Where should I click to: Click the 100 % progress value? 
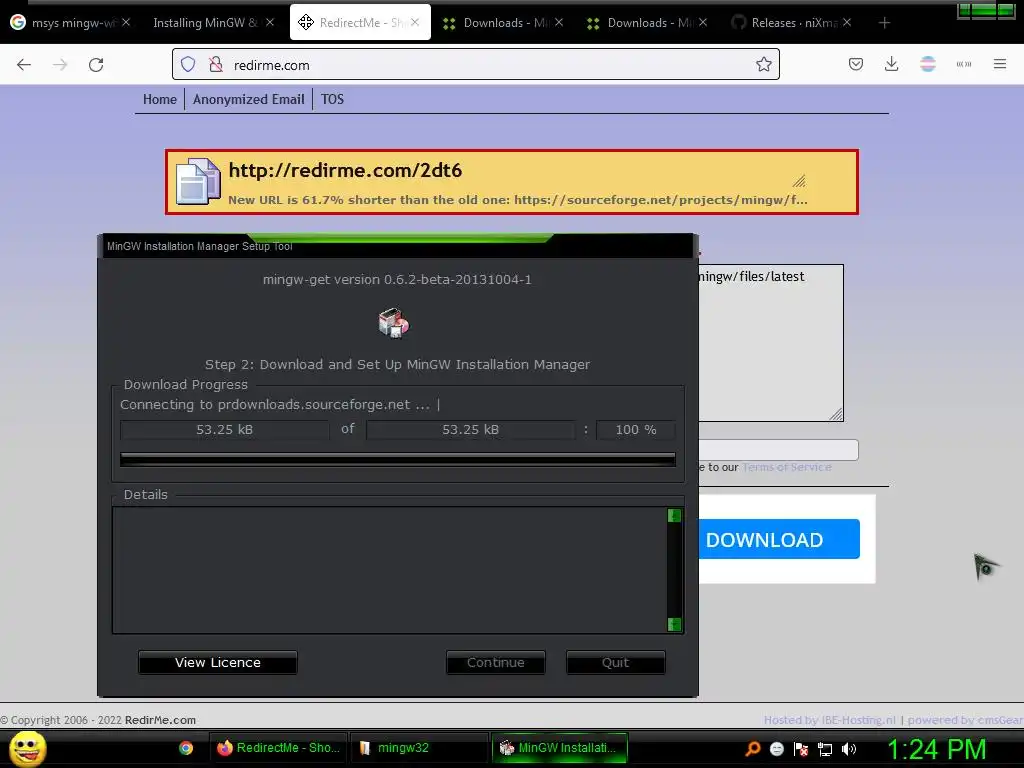[x=635, y=430]
